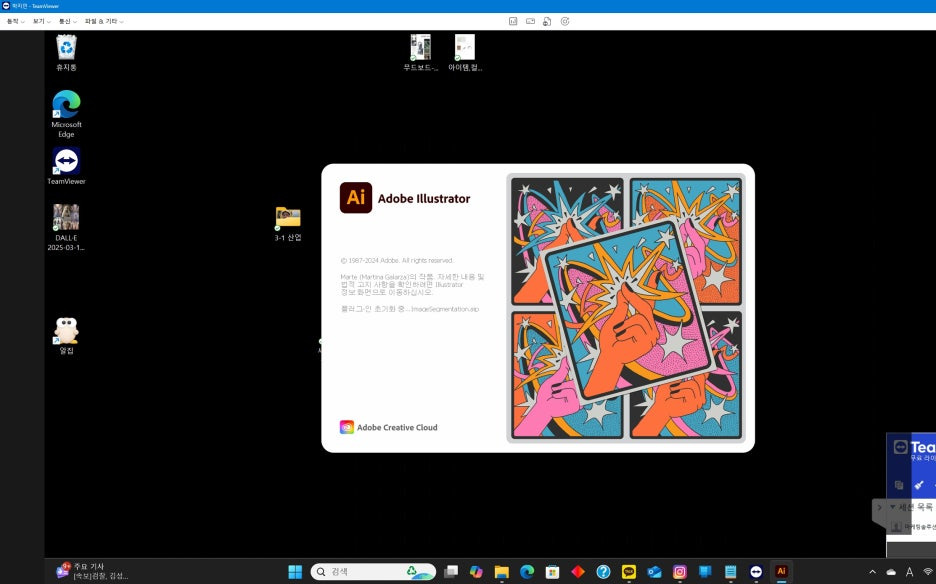Viewport: 936px width, 584px height.
Task: Click the keyboard-shaped TeamViewer toolbar icon
Action: [530, 21]
